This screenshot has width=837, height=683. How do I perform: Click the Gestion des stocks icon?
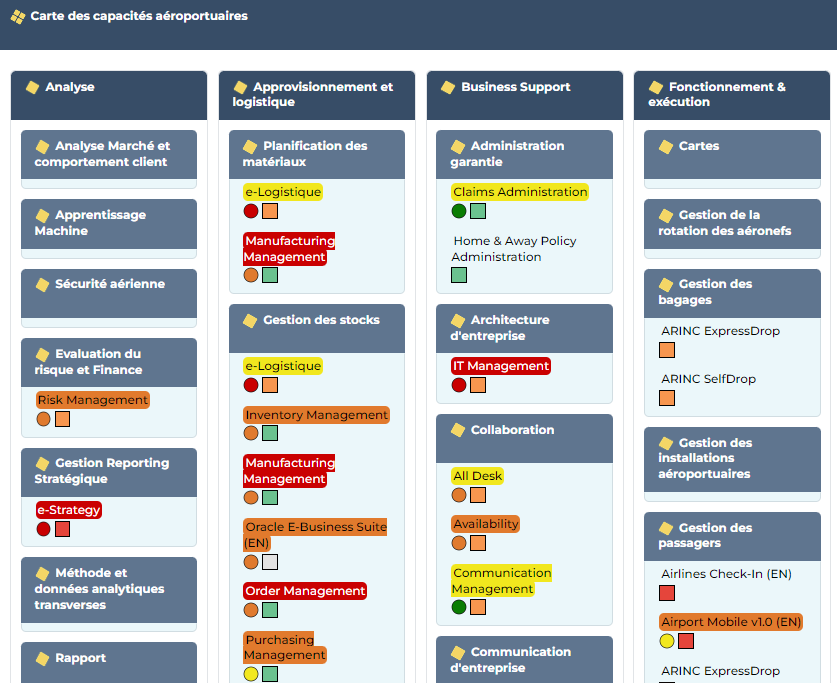[x=250, y=320]
